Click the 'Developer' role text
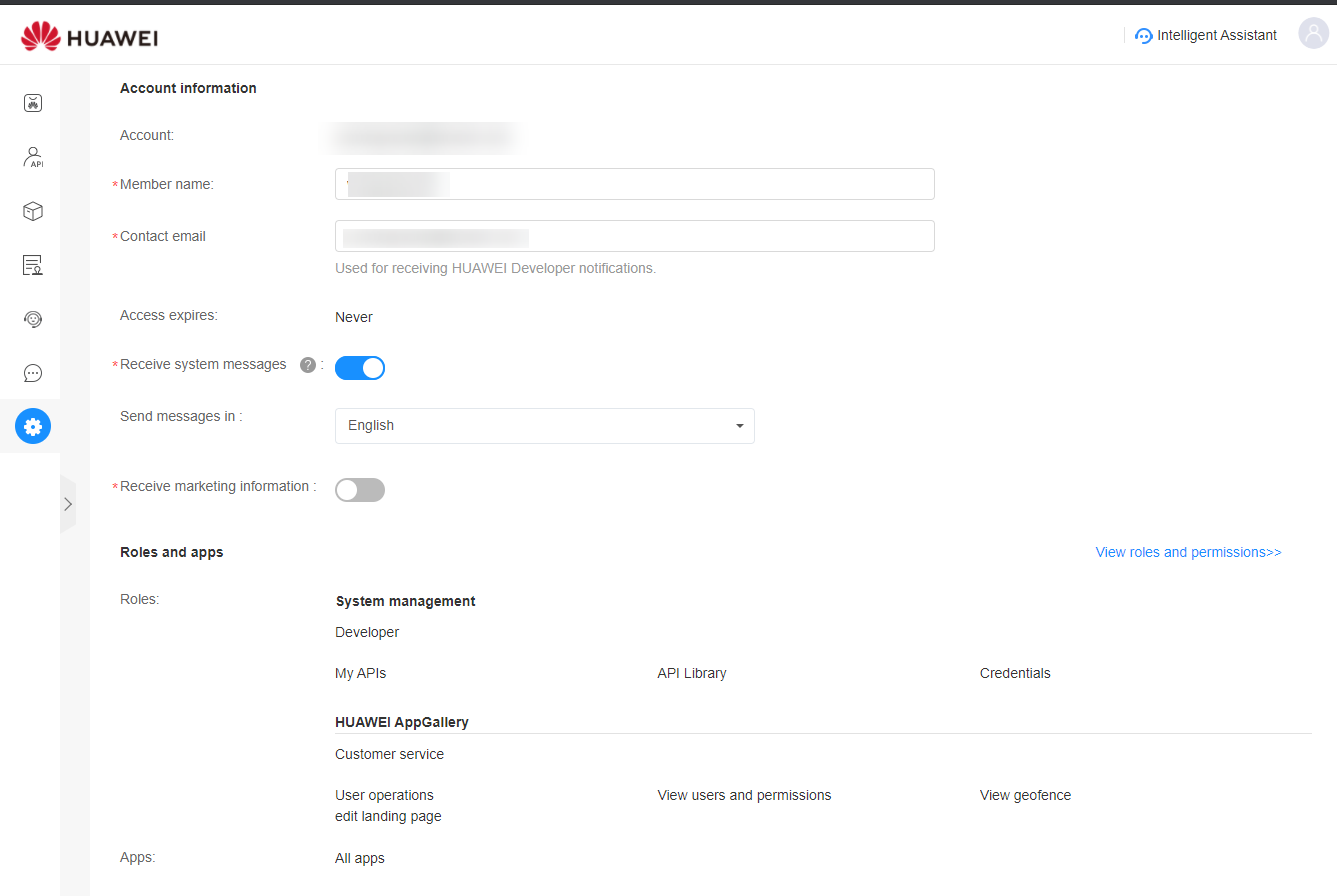This screenshot has width=1337, height=896. pos(367,632)
